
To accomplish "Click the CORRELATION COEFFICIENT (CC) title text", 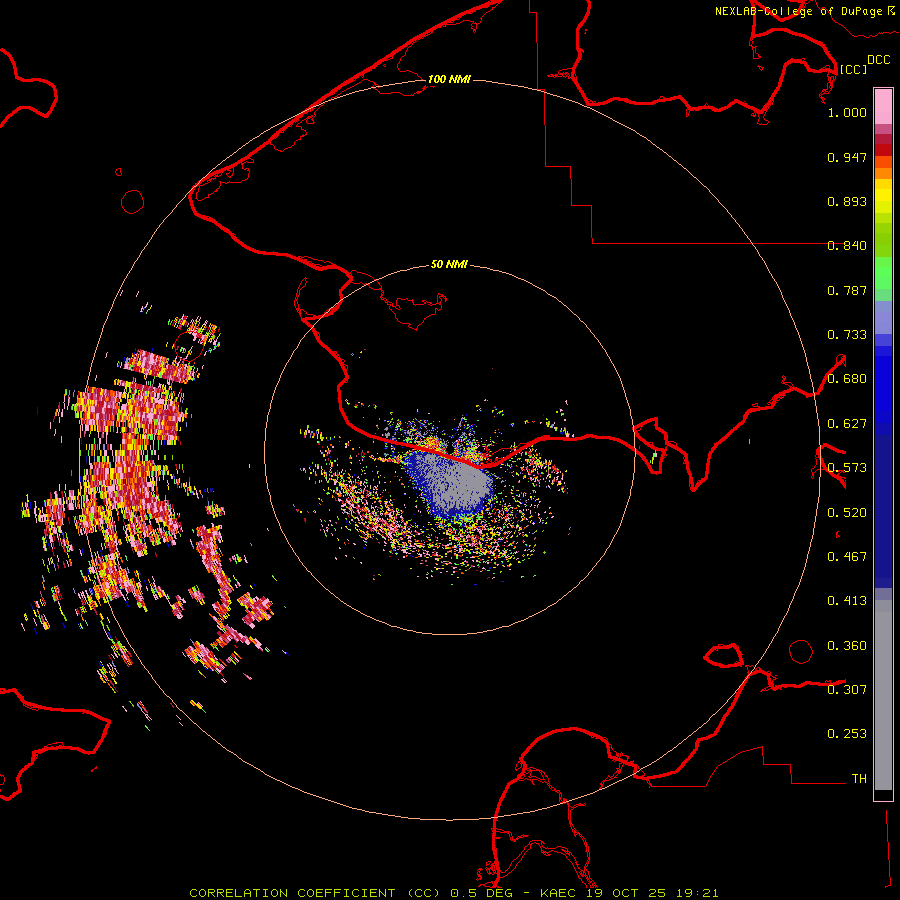I will (x=315, y=893).
